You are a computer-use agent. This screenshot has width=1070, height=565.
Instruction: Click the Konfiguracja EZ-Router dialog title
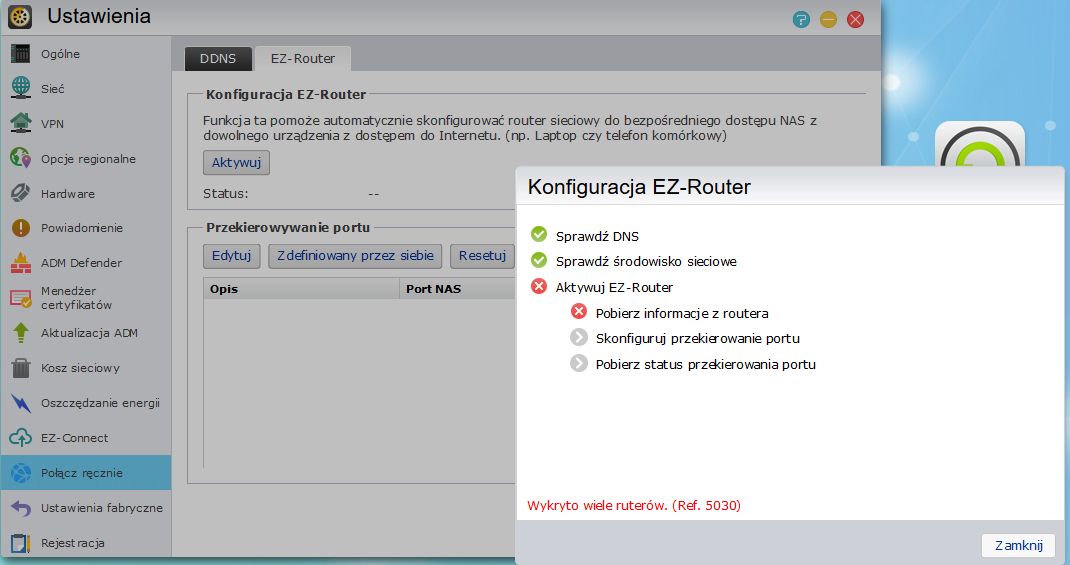click(x=639, y=187)
